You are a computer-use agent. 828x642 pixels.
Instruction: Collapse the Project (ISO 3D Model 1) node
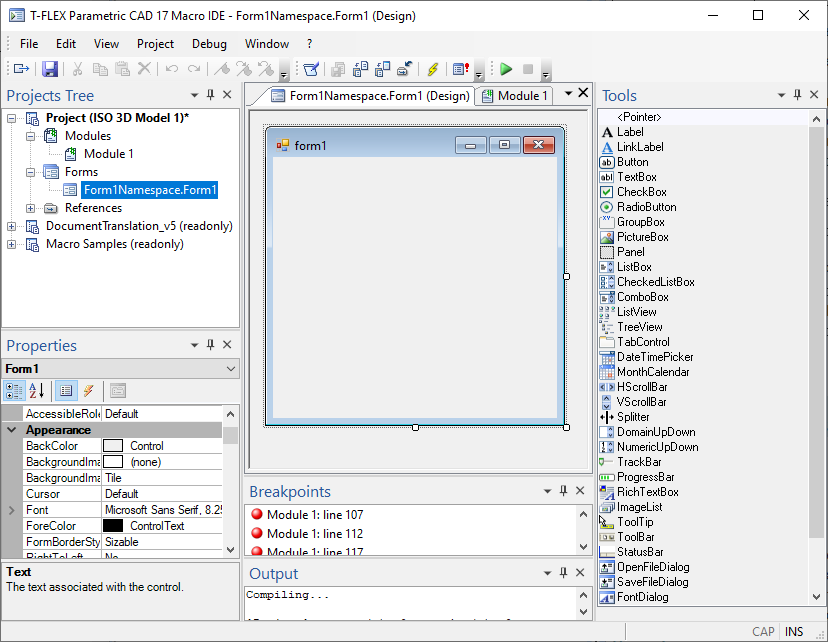click(x=11, y=118)
